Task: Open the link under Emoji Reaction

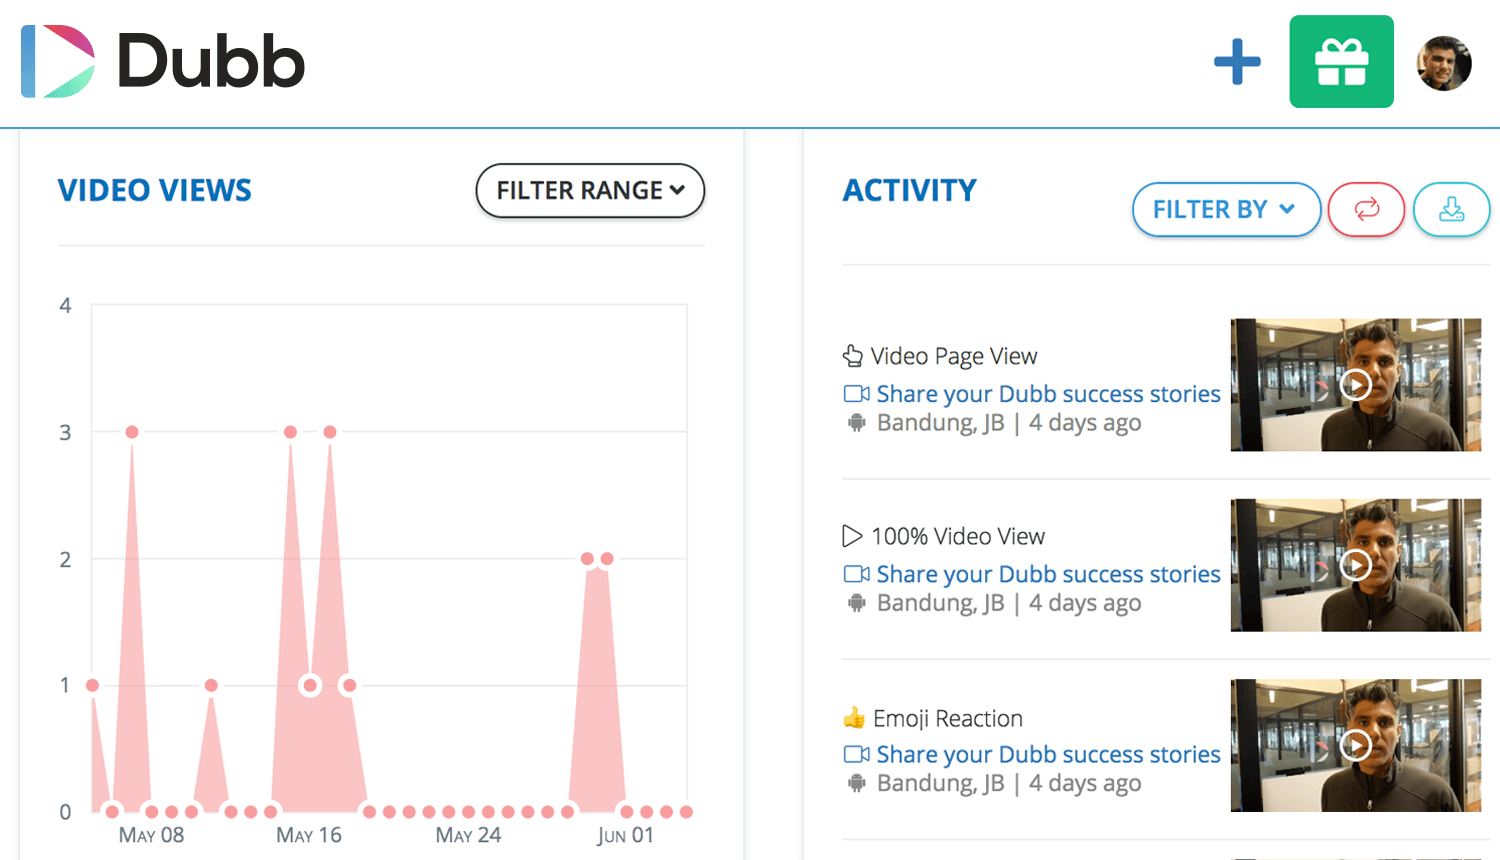Action: coord(1047,754)
